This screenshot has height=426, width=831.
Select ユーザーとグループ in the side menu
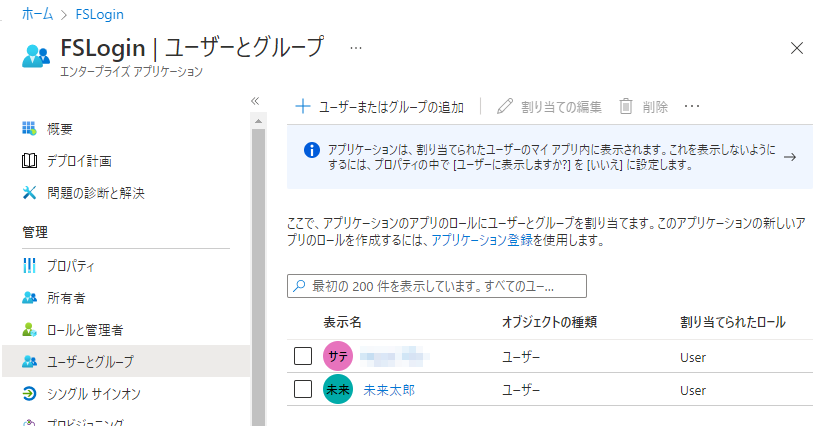tap(126, 361)
